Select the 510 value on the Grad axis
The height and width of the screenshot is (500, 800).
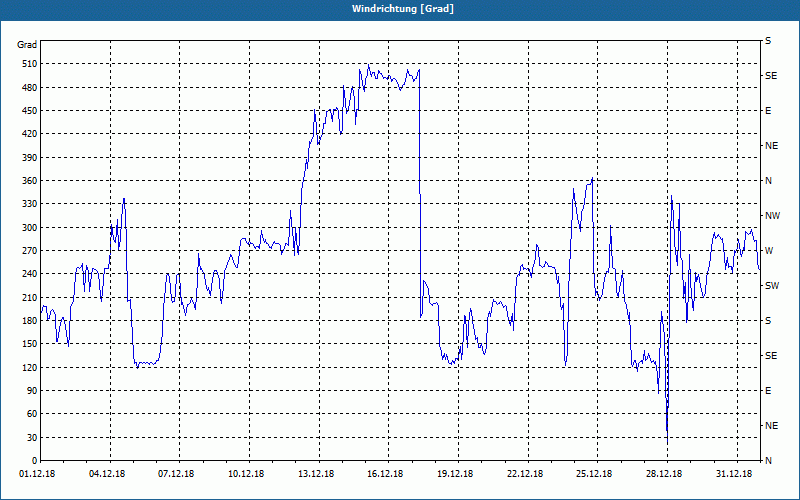30,64
